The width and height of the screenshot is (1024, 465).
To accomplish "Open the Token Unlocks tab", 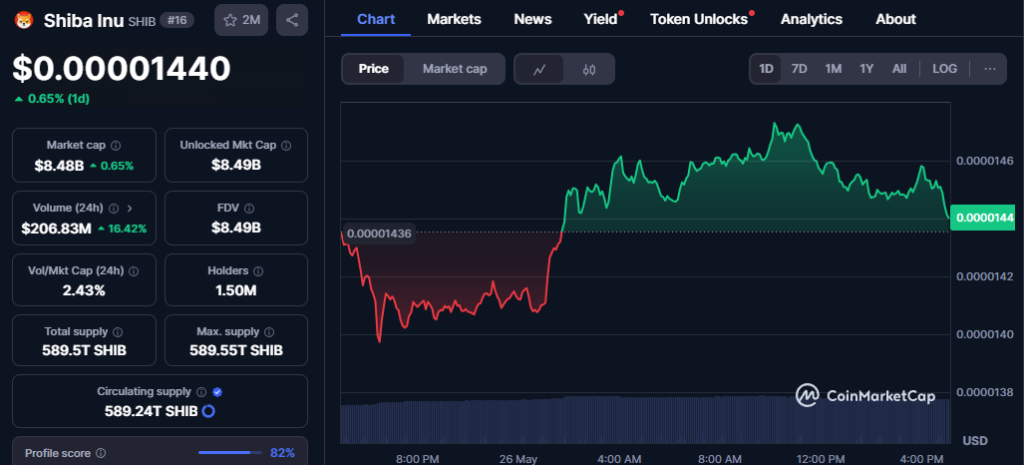I will [x=699, y=20].
